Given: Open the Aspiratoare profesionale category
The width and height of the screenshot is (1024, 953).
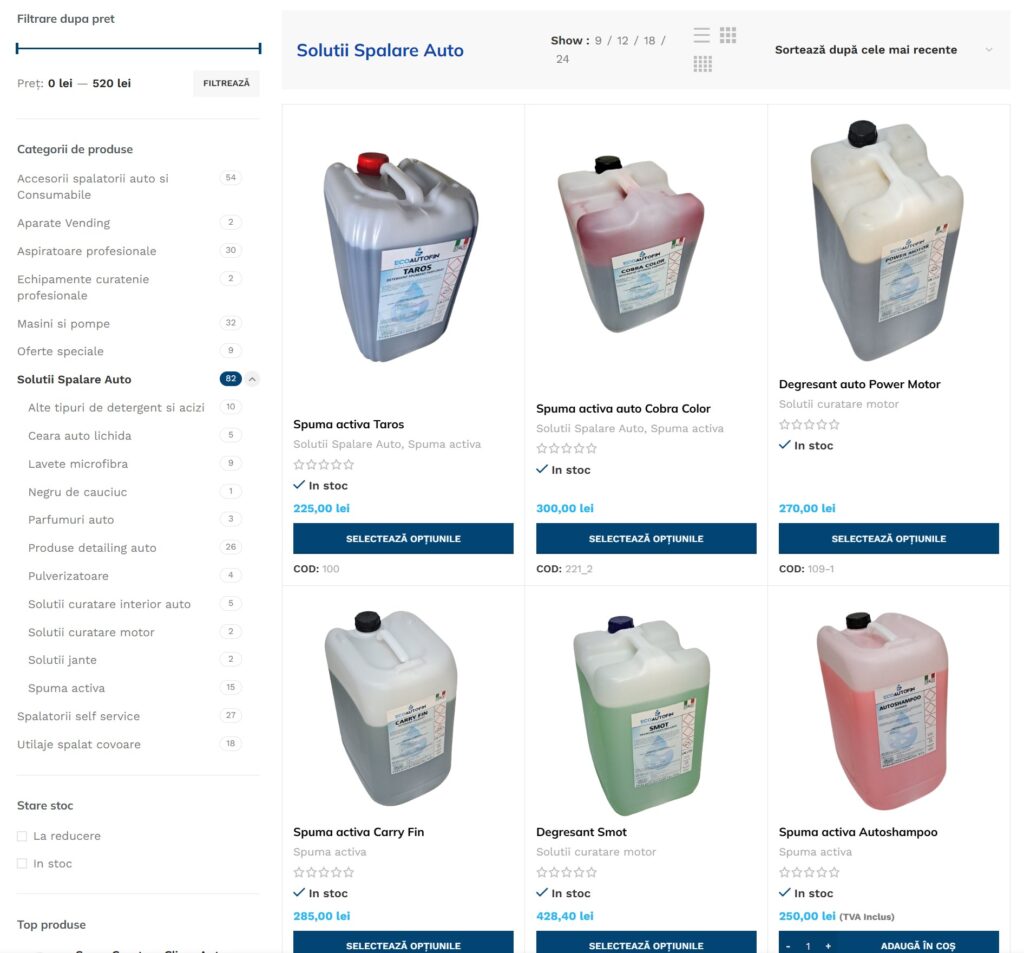Looking at the screenshot, I should pyautogui.click(x=87, y=251).
